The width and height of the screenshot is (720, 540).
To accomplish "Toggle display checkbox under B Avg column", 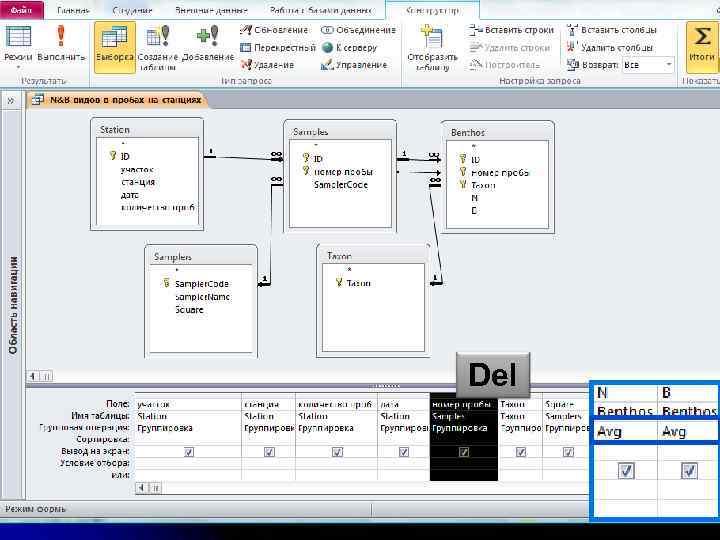I will (689, 471).
